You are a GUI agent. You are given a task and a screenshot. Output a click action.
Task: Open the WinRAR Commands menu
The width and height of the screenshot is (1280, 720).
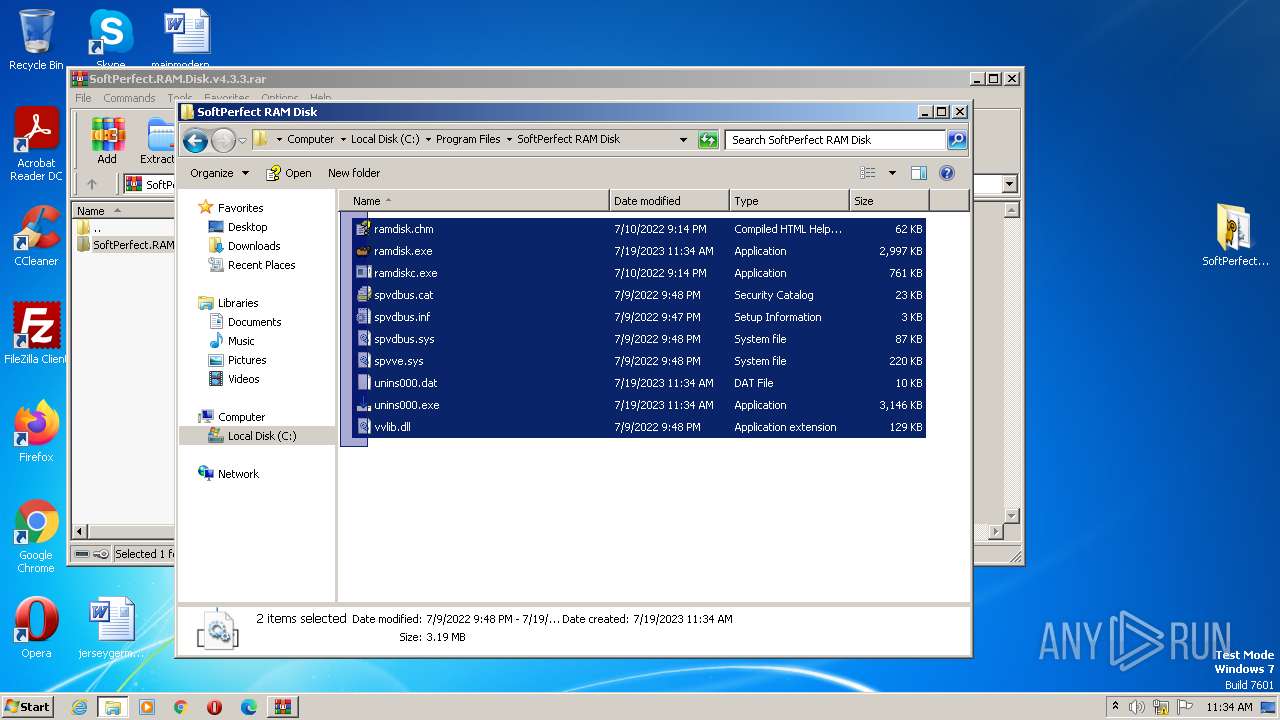[x=129, y=98]
